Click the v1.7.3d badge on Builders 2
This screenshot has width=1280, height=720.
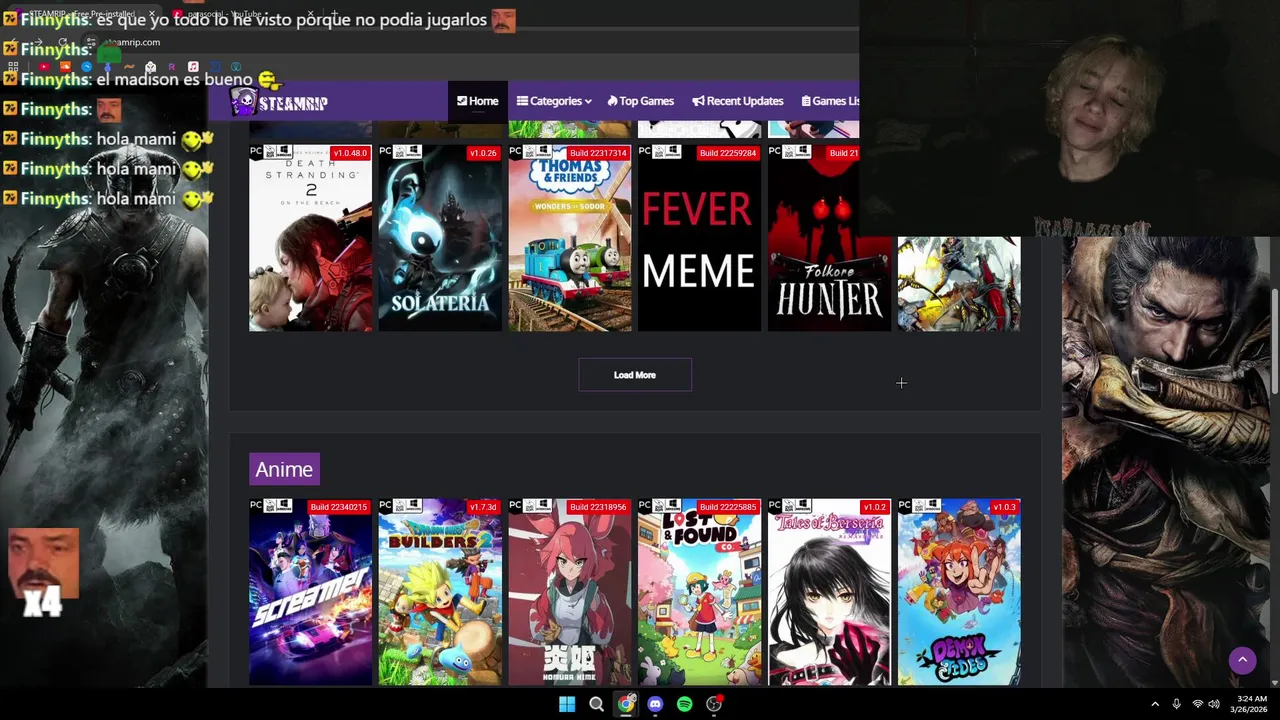pyautogui.click(x=483, y=507)
